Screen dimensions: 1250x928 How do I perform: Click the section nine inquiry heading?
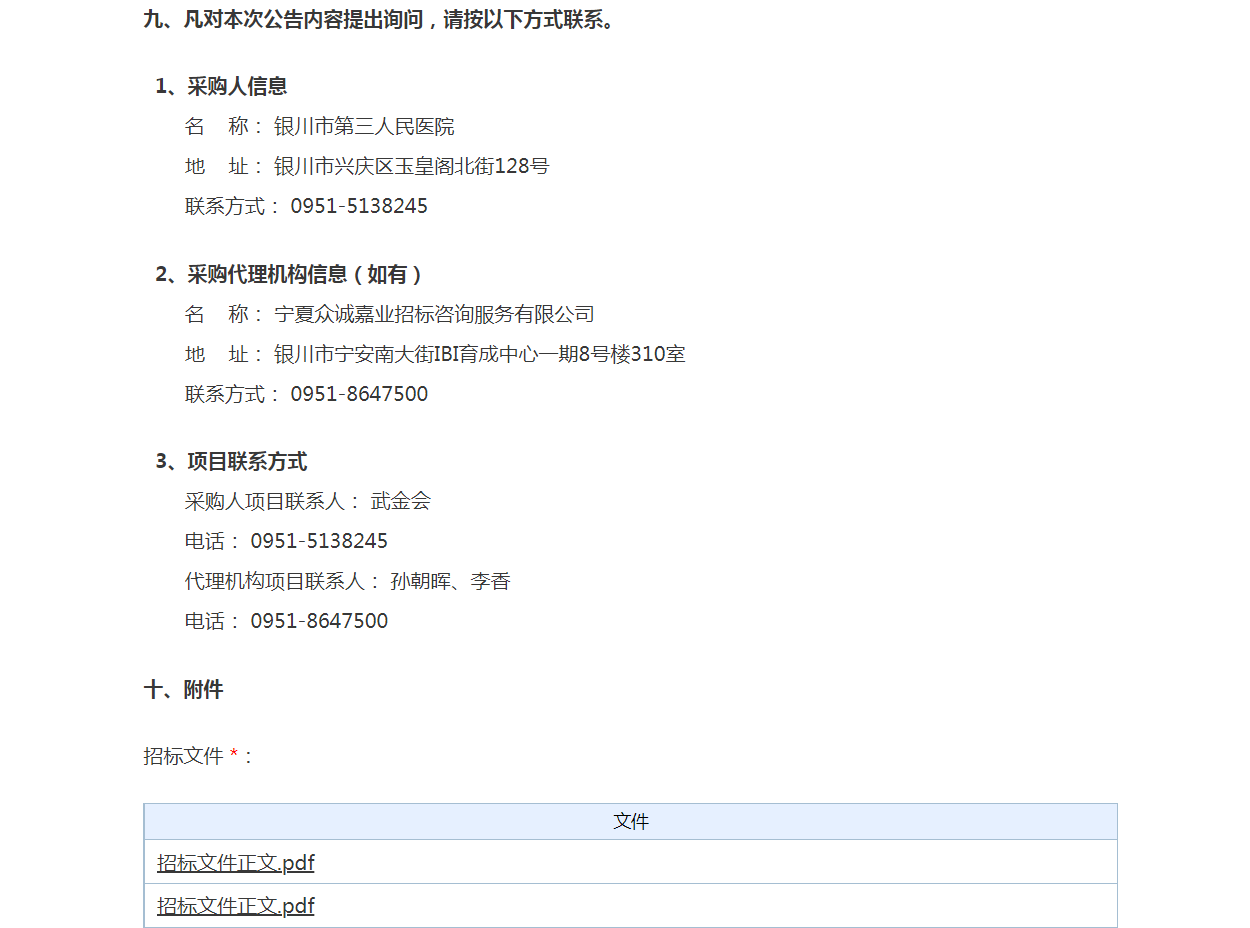coord(380,20)
